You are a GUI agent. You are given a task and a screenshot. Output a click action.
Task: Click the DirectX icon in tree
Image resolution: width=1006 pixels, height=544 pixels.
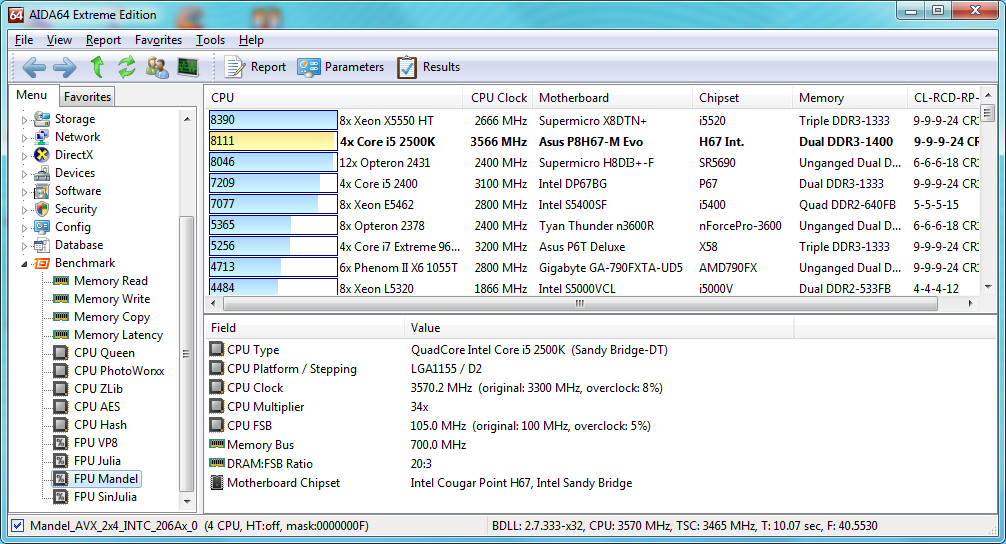tap(42, 155)
